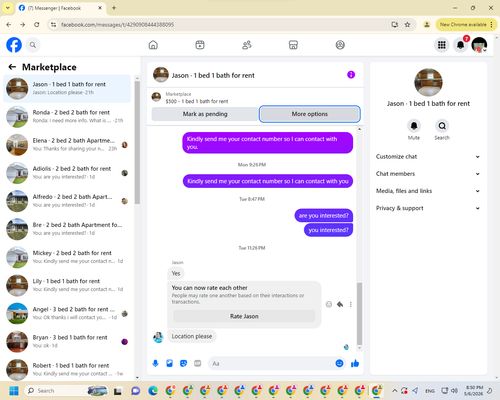
Task: Click the Facebook logo icon
Action: click(14, 45)
